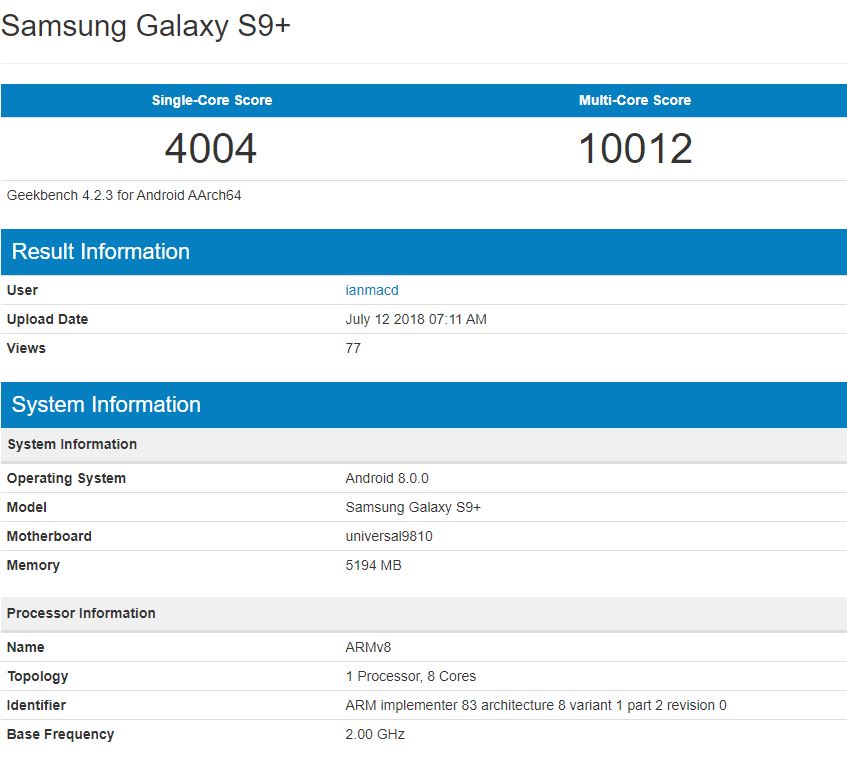Select the Geekbench 4.2.3 for Android AArch64 text
The height and width of the screenshot is (768, 847).
(124, 195)
